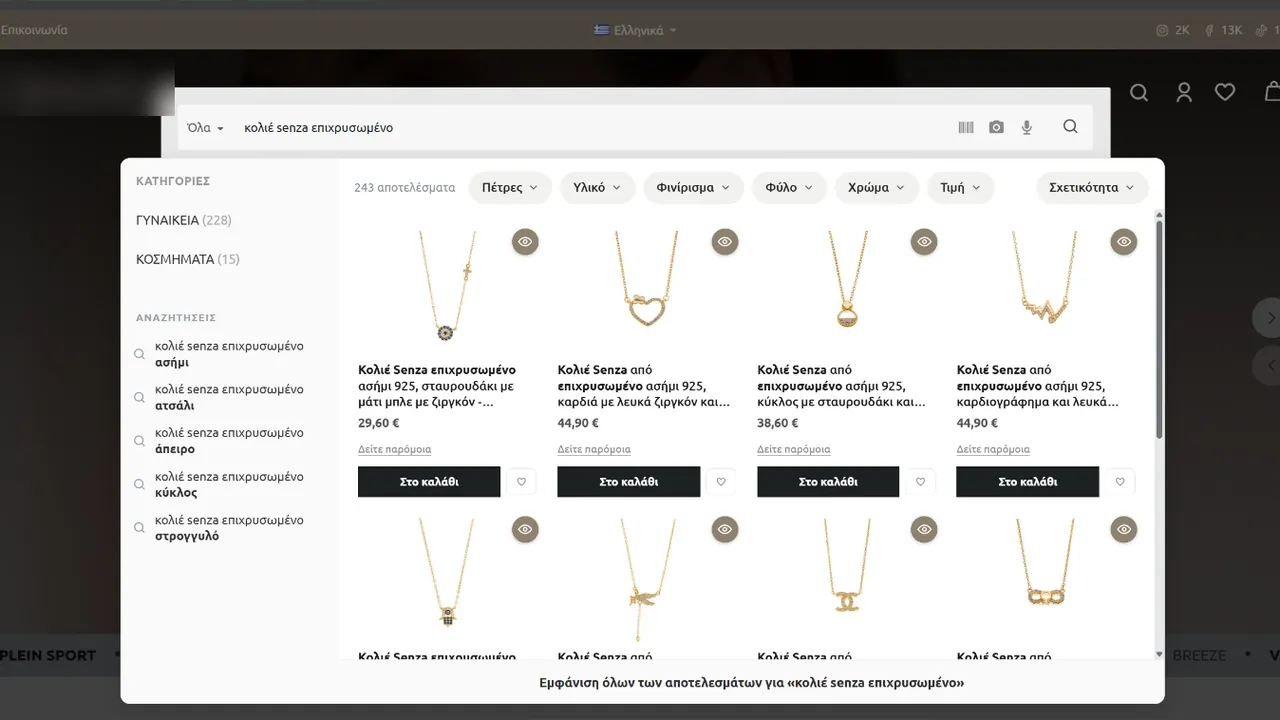
Task: Activate the microphone voice search icon
Action: [1026, 127]
